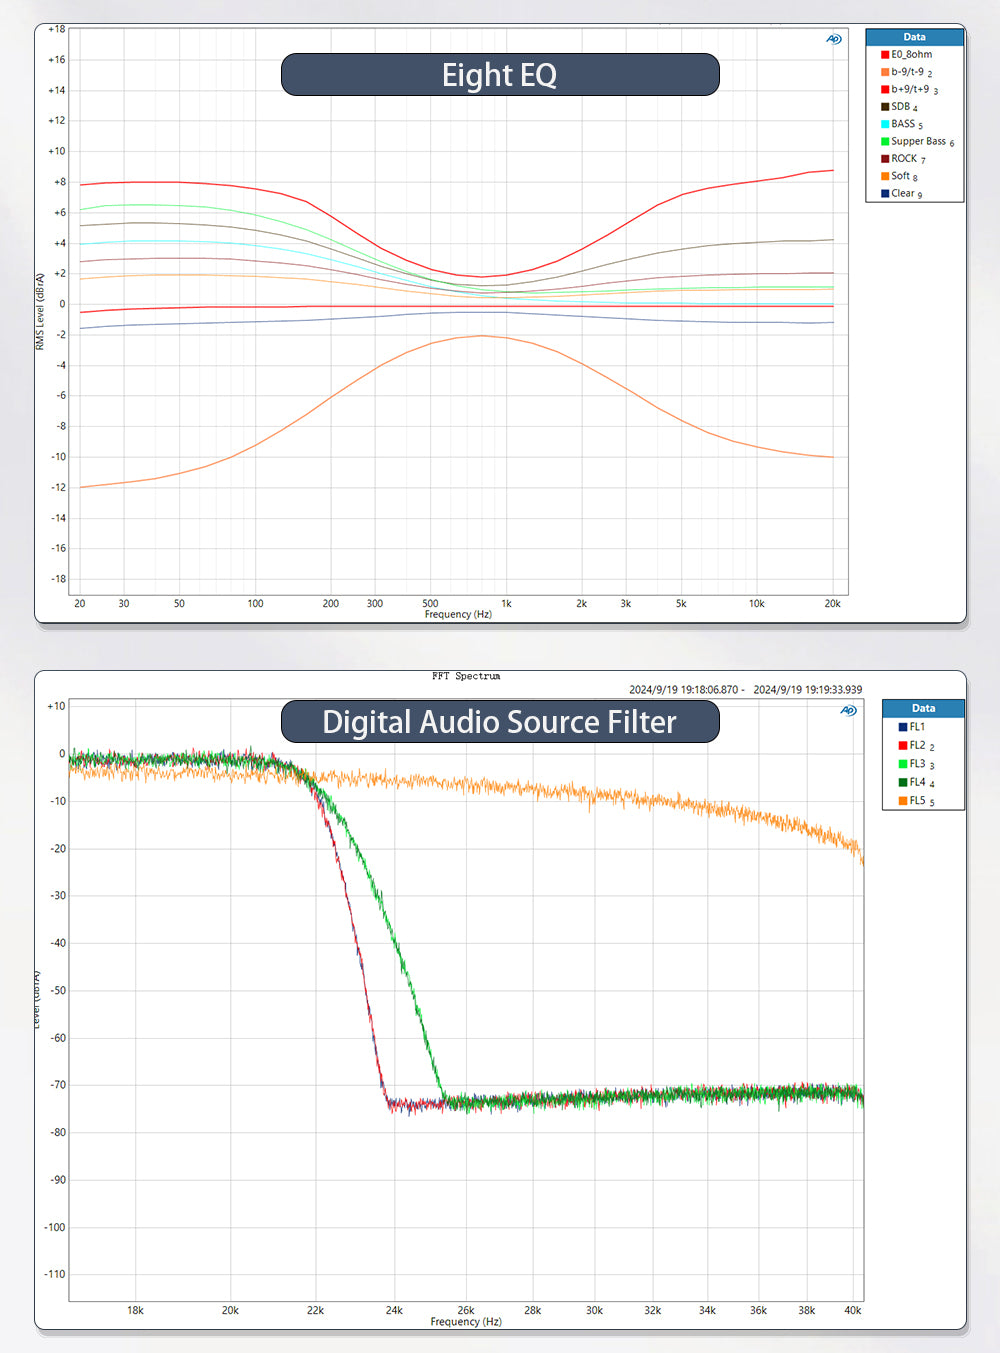Click the SDB legend color square
Screen dimensions: 1000x1353
point(885,107)
